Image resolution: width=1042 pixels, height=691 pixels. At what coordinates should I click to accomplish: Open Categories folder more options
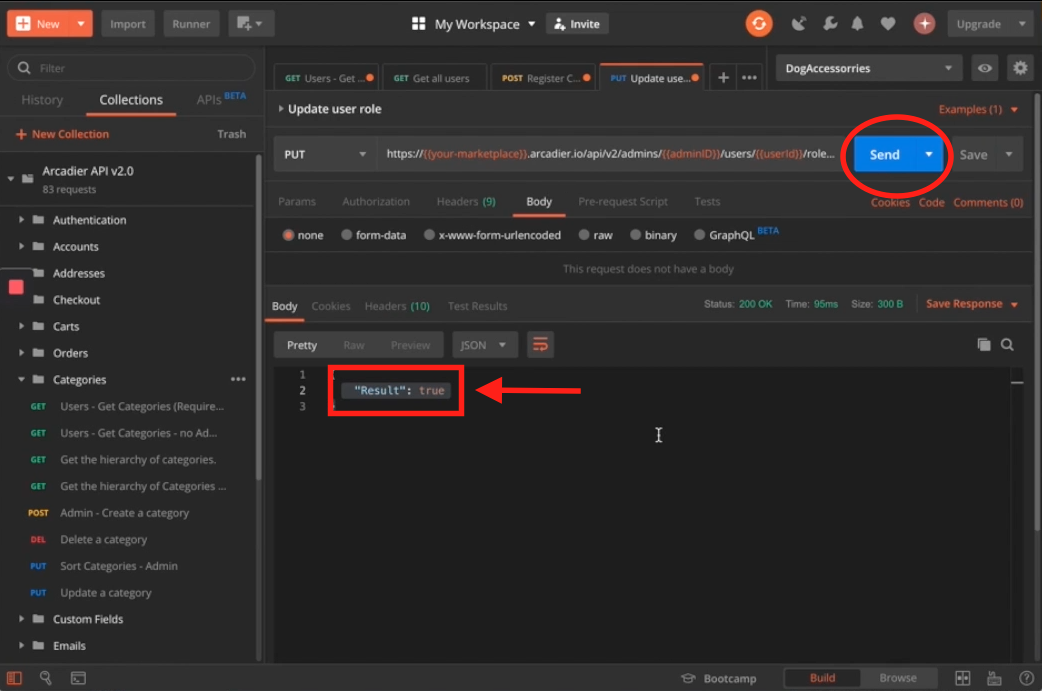point(238,379)
